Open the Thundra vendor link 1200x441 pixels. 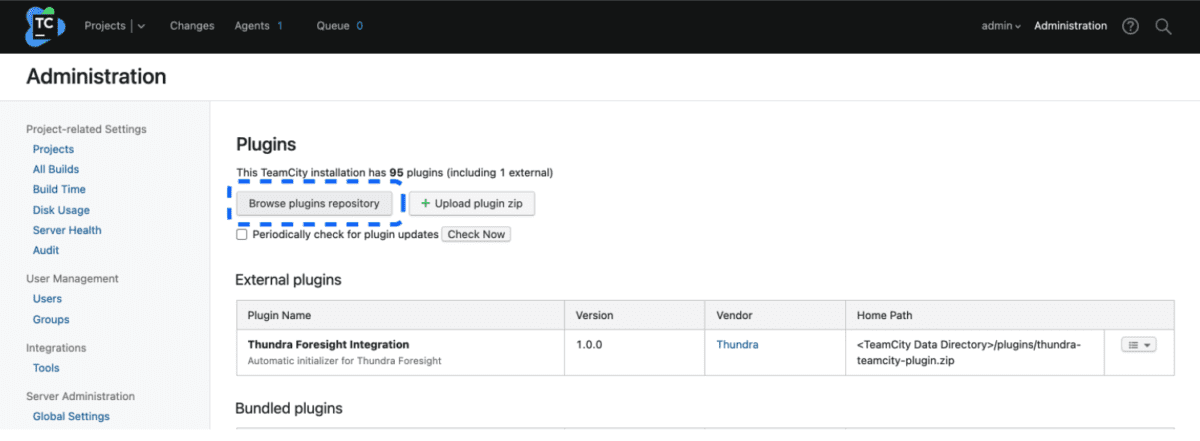point(737,344)
